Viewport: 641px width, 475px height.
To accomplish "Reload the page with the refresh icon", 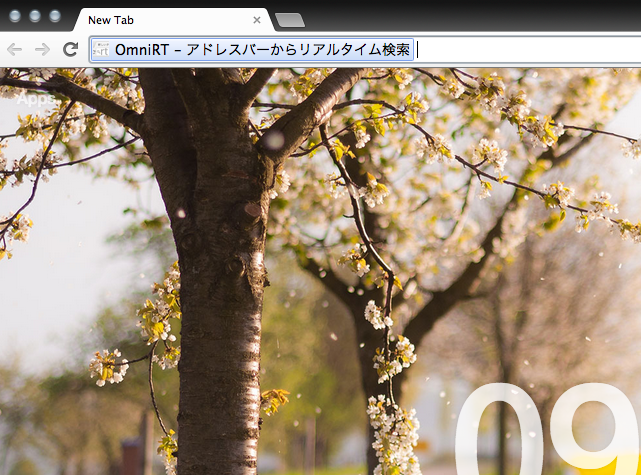I will tap(70, 49).
